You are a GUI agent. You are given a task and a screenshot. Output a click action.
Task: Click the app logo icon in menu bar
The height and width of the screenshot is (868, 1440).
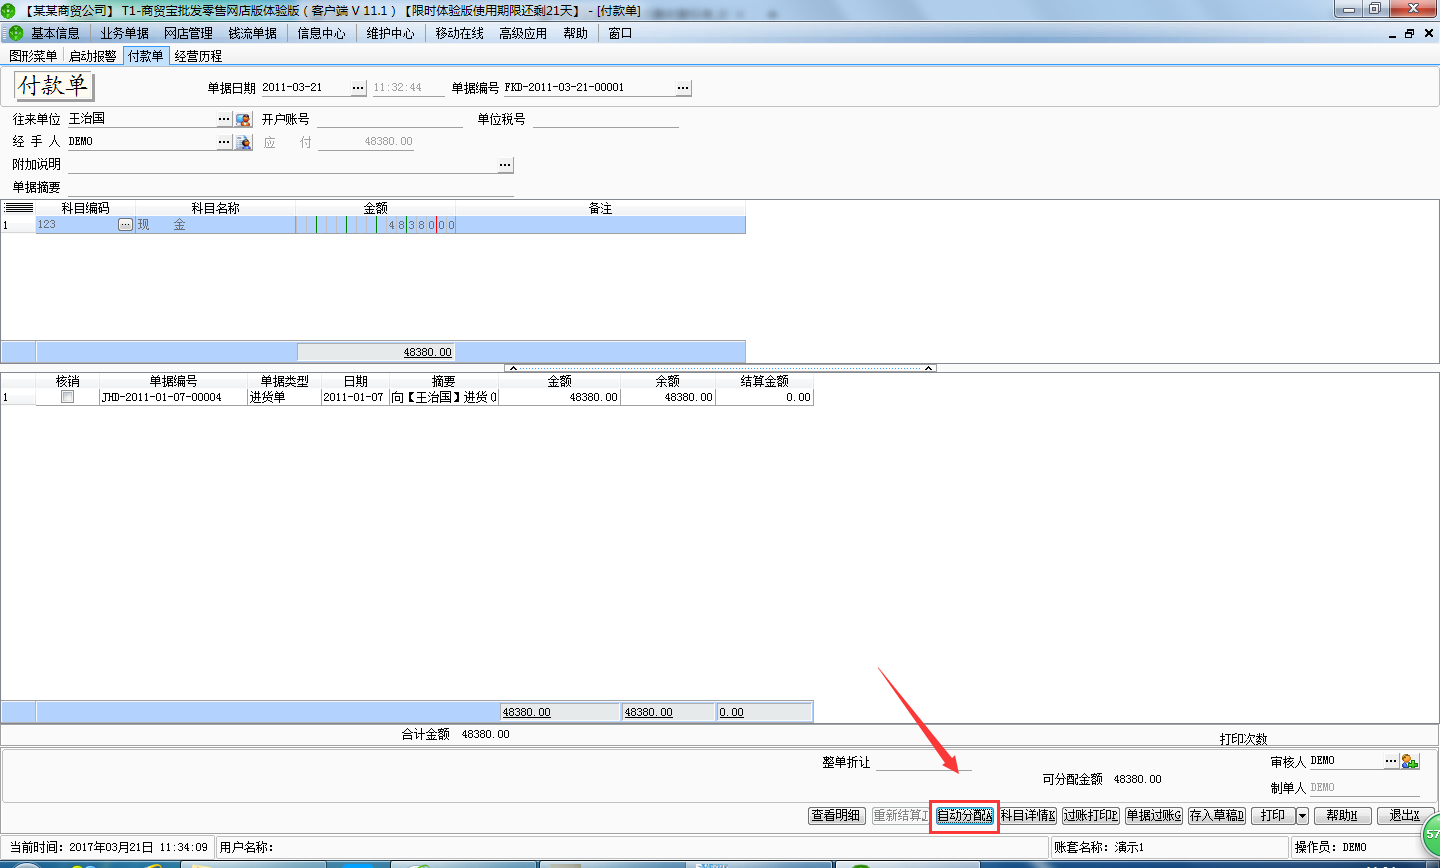pyautogui.click(x=15, y=33)
